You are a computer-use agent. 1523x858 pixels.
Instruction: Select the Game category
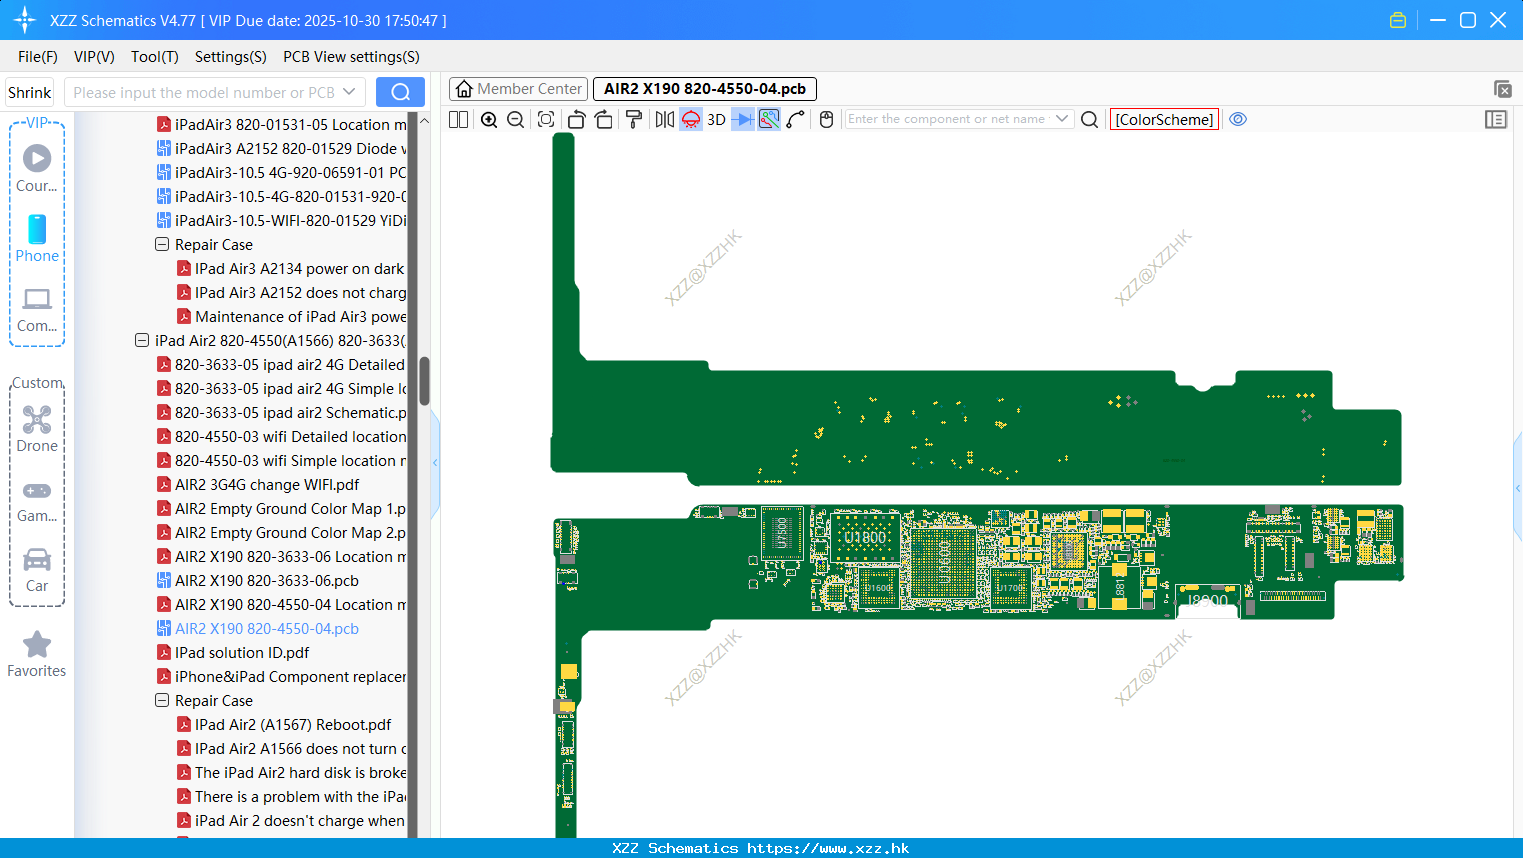[37, 500]
